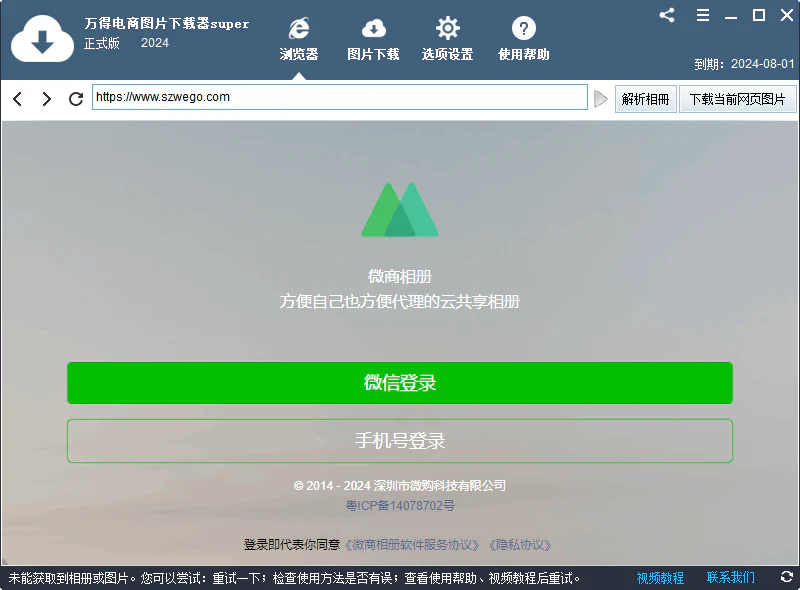The image size is (800, 590).
Task: Switch to 图片下载 image download tab
Action: (373, 39)
